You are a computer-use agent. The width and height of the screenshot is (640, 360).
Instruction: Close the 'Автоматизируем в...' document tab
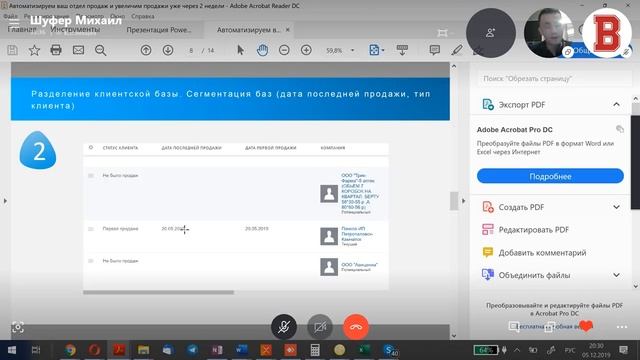[288, 30]
